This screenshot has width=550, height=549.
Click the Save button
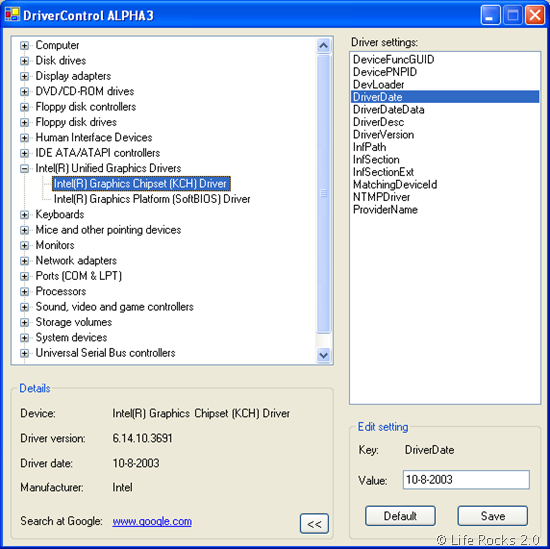click(x=492, y=516)
